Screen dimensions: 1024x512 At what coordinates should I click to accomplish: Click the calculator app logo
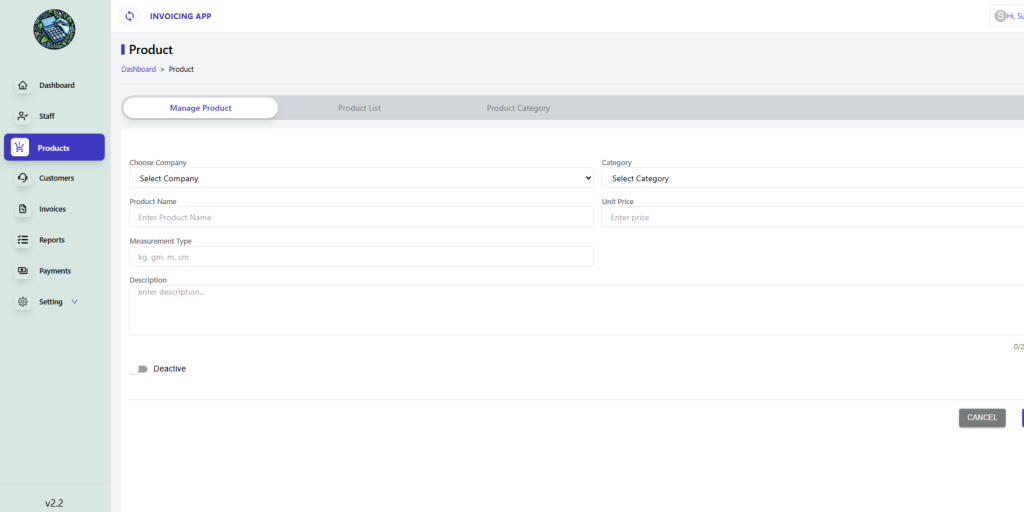pyautogui.click(x=54, y=30)
